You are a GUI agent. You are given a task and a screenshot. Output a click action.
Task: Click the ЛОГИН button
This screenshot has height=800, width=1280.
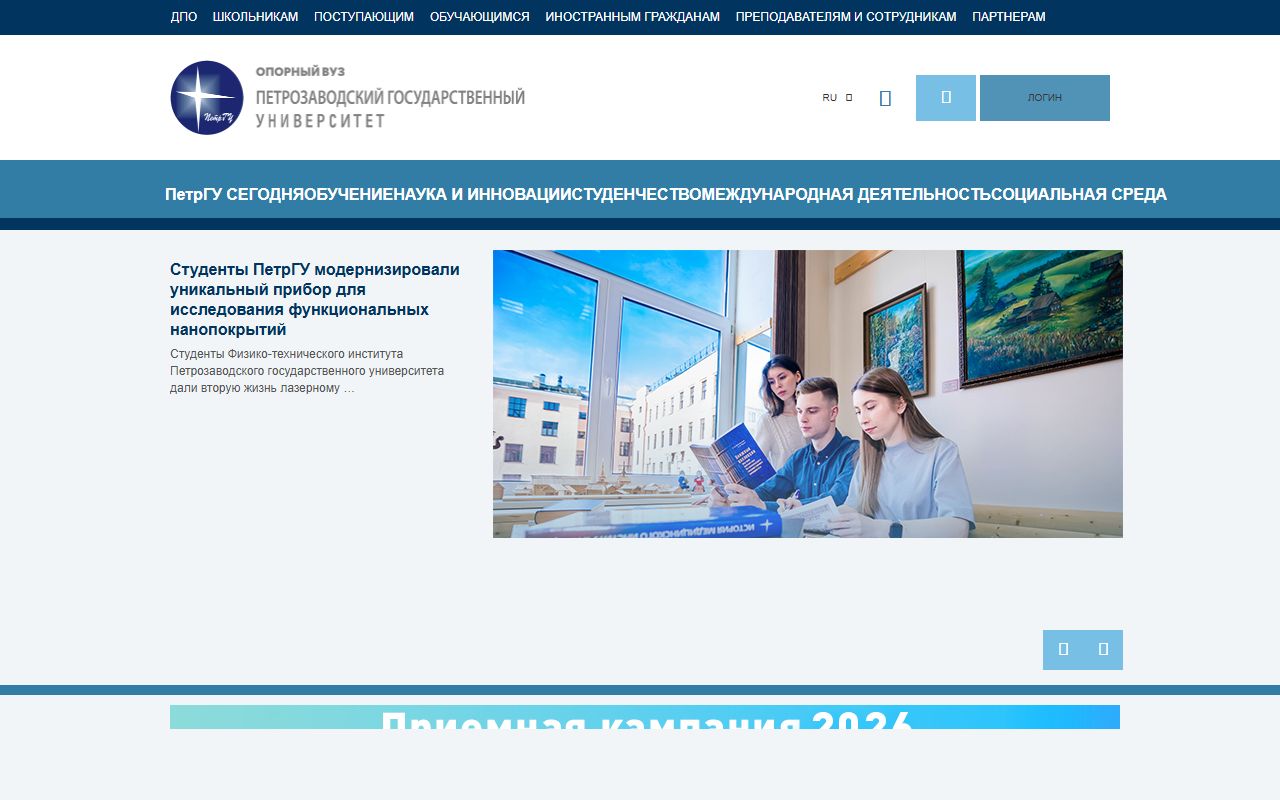1045,98
